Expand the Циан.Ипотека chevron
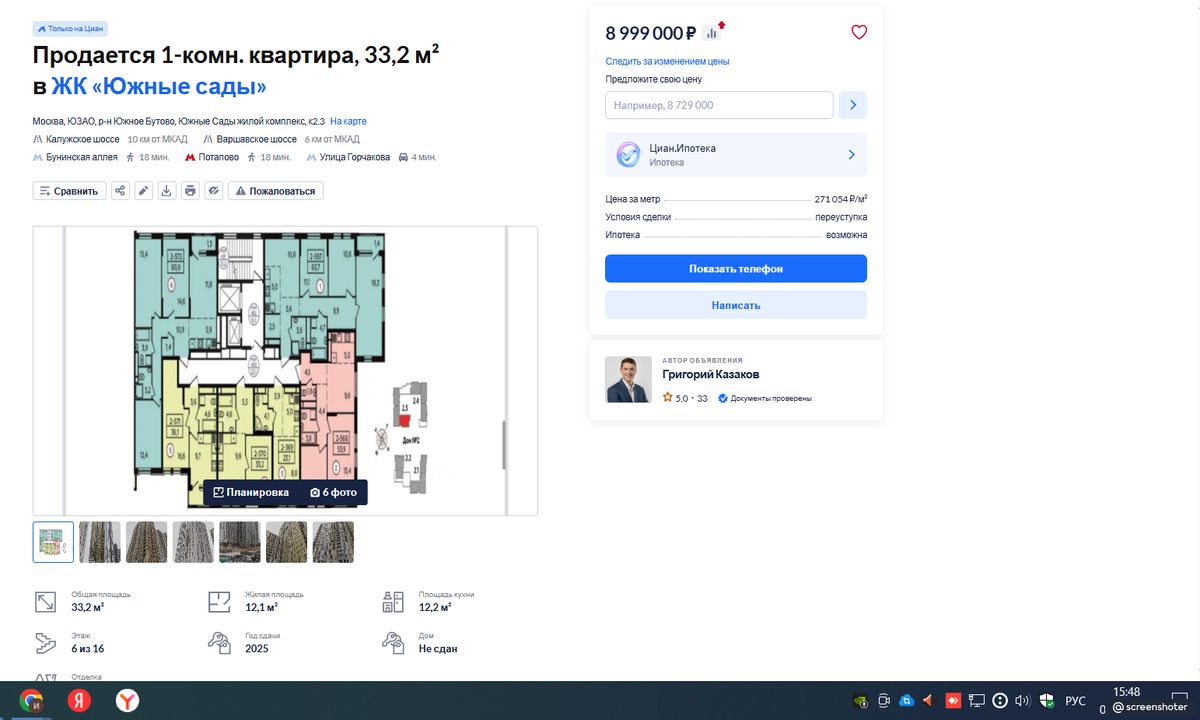The width and height of the screenshot is (1200, 720). pos(852,155)
